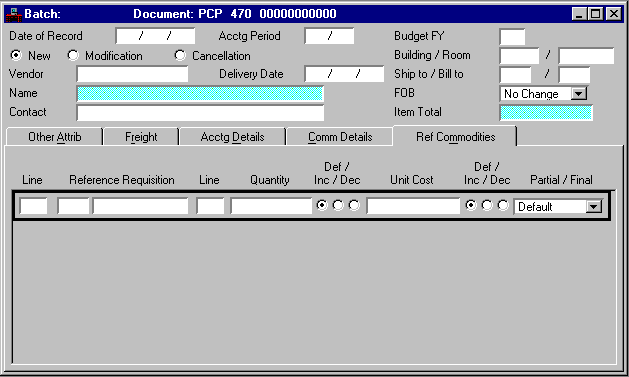The image size is (629, 377).
Task: Click the Contact text field
Action: (200, 113)
